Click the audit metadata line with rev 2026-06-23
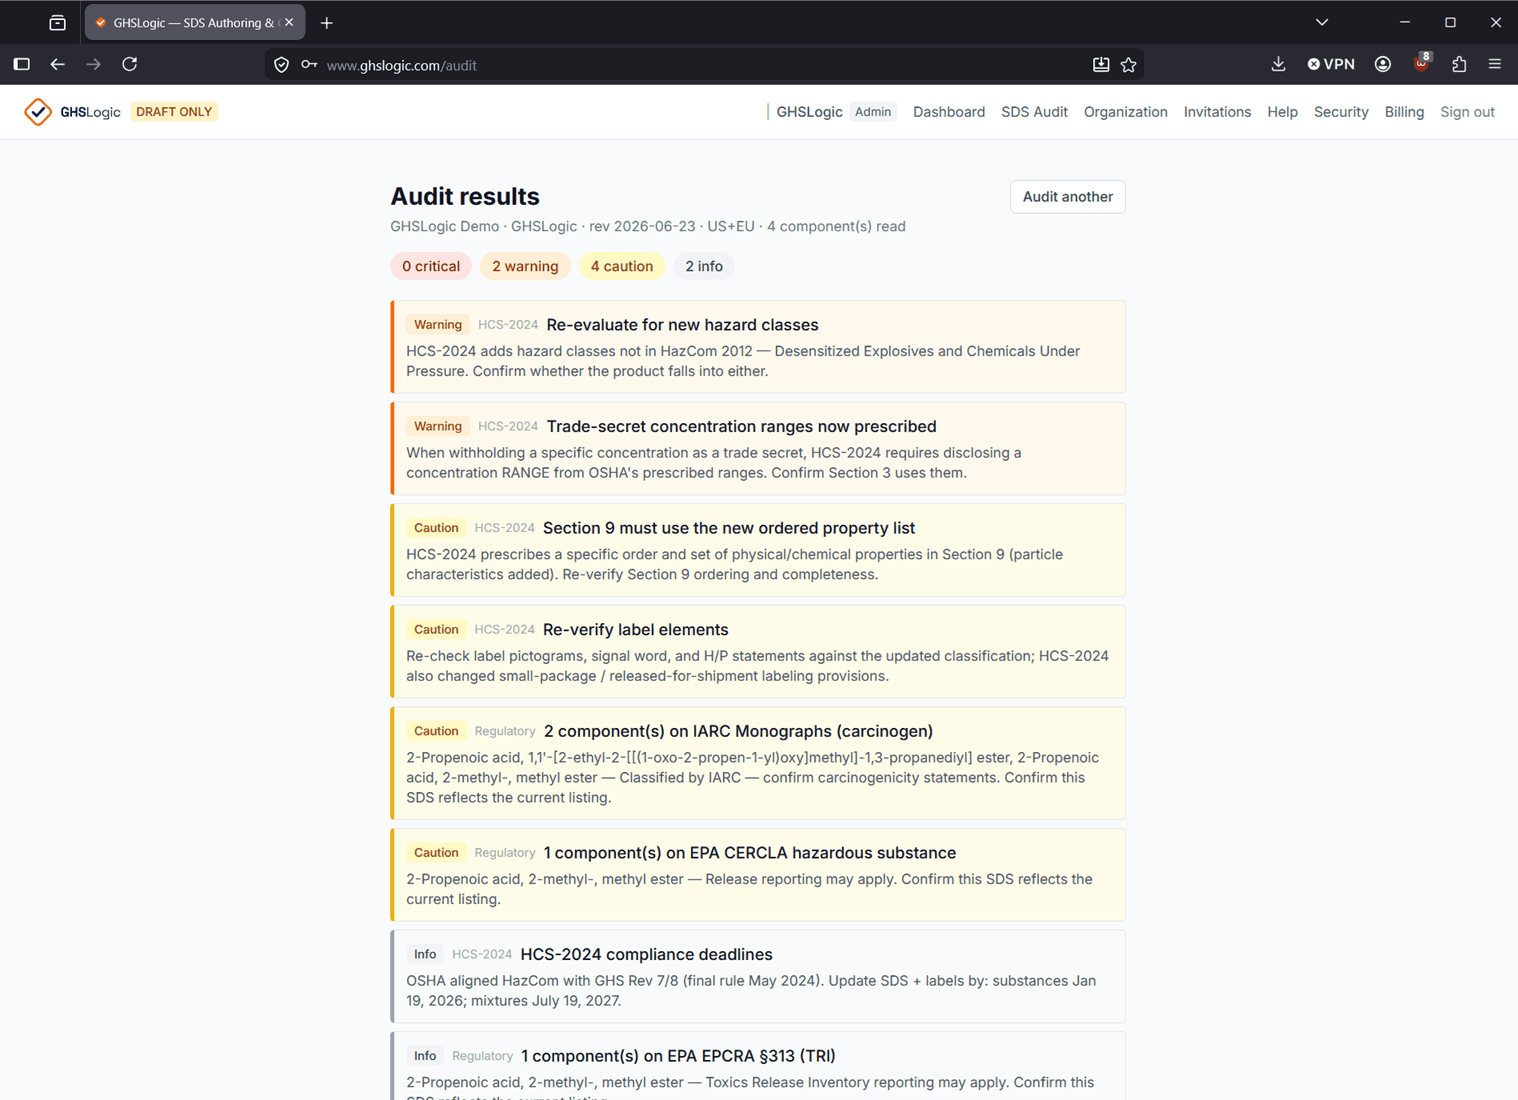This screenshot has width=1518, height=1100. pyautogui.click(x=648, y=227)
